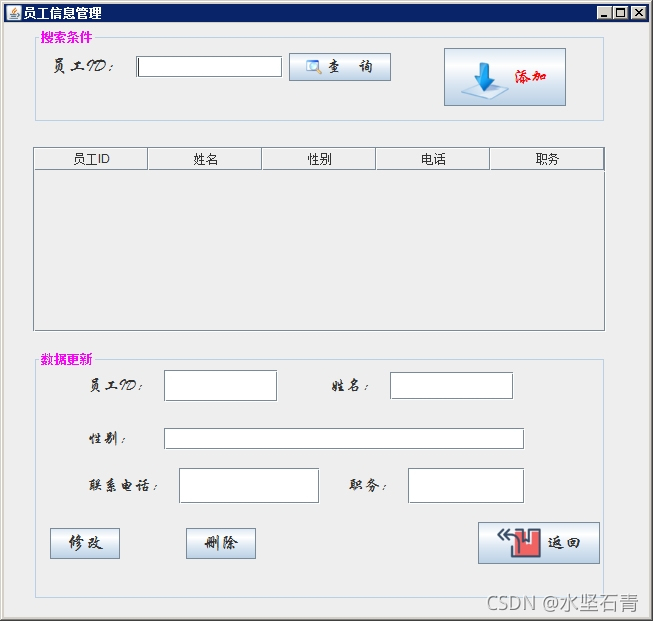This screenshot has height=621, width=653.
Task: Click the 姓名 table column header
Action: coord(205,159)
